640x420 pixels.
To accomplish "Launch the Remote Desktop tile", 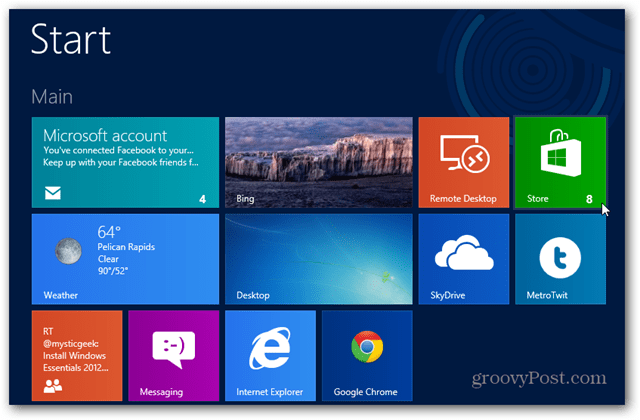I will tap(464, 162).
